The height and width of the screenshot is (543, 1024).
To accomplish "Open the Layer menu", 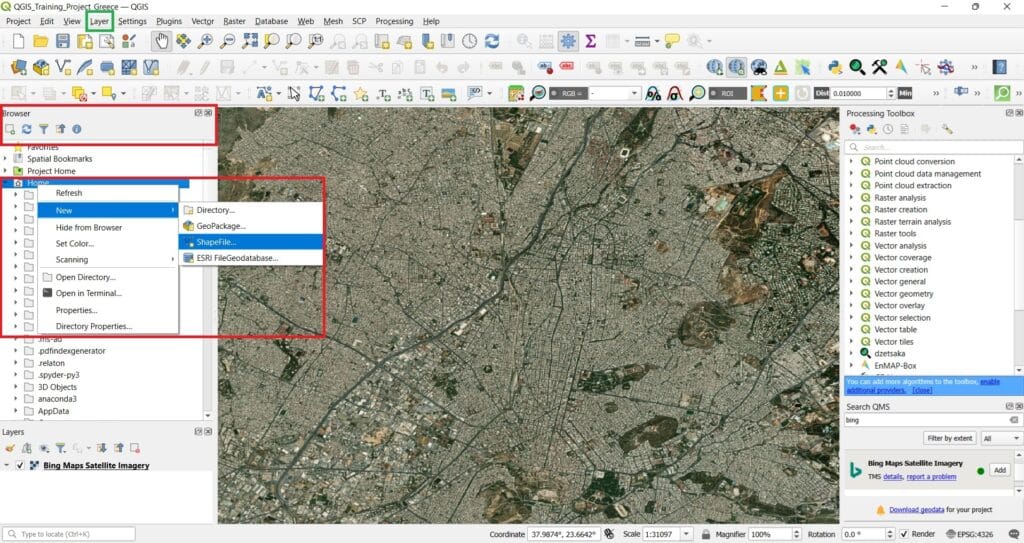I will 99,21.
